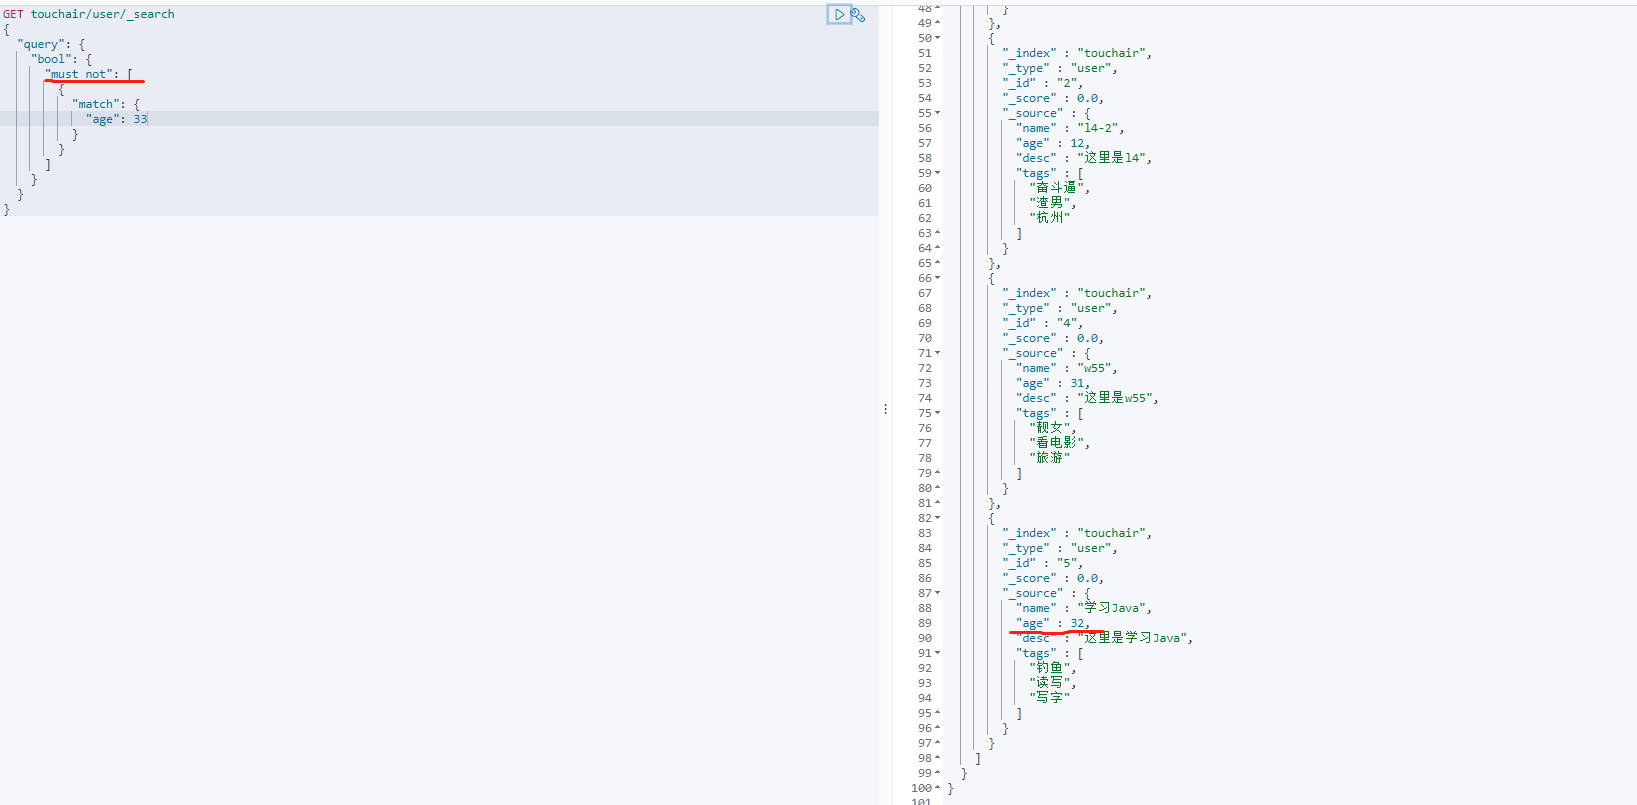Click the "name" : "w55" response line
The height and width of the screenshot is (805, 1637).
click(1067, 368)
